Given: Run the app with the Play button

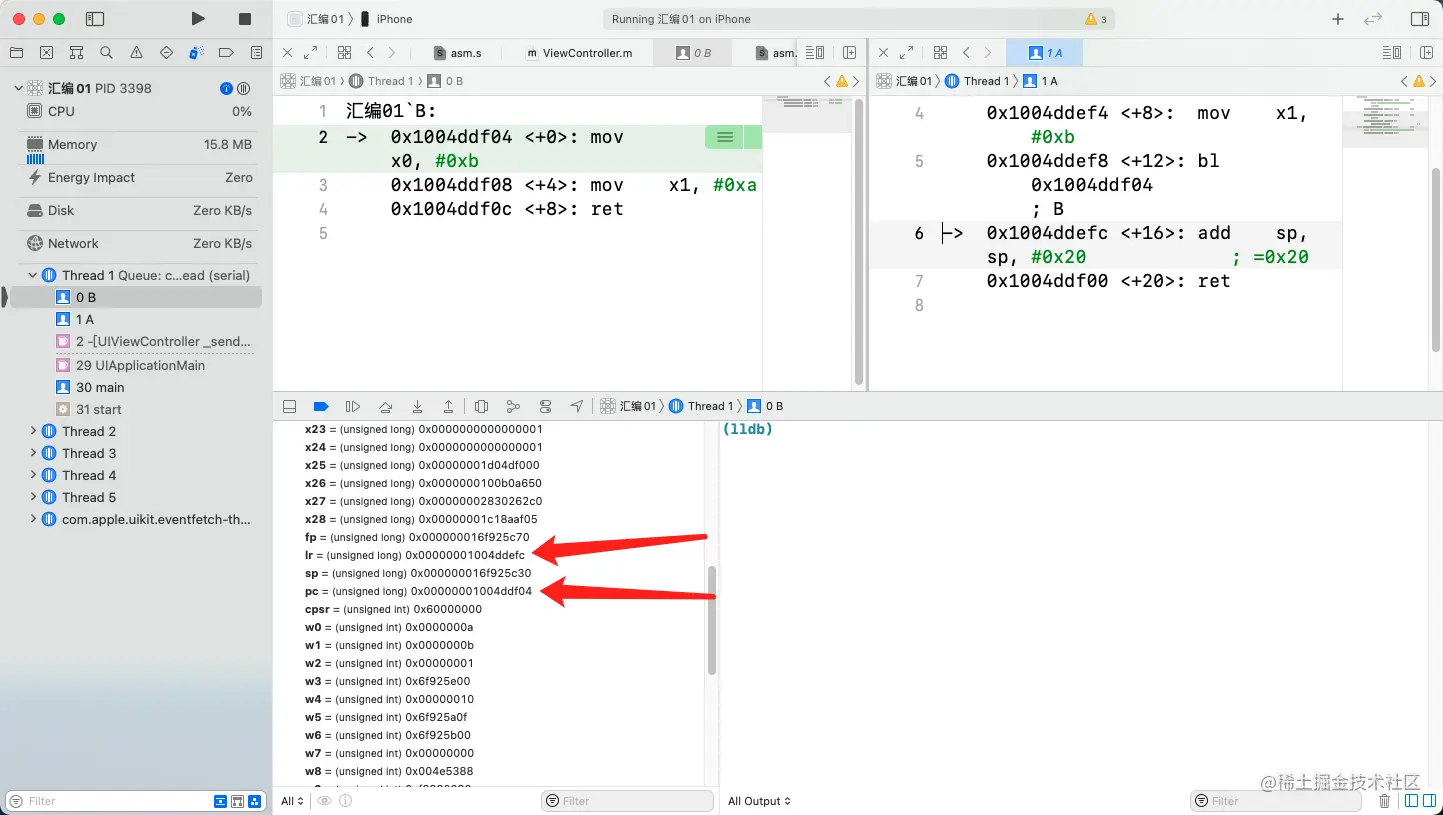Looking at the screenshot, I should (x=198, y=19).
